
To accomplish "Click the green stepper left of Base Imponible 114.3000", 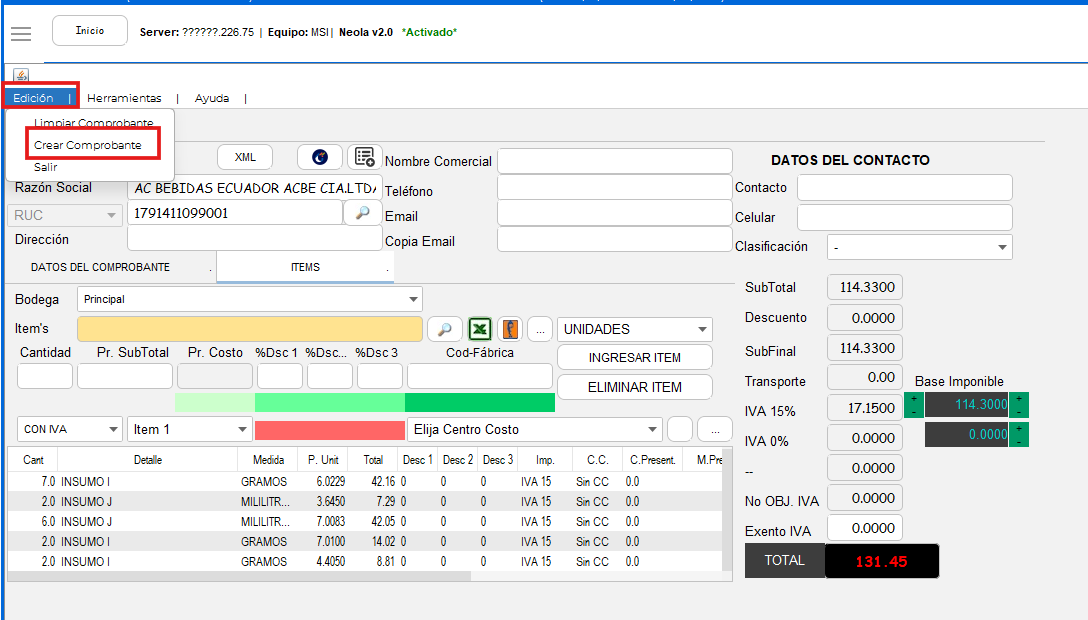I will point(913,405).
